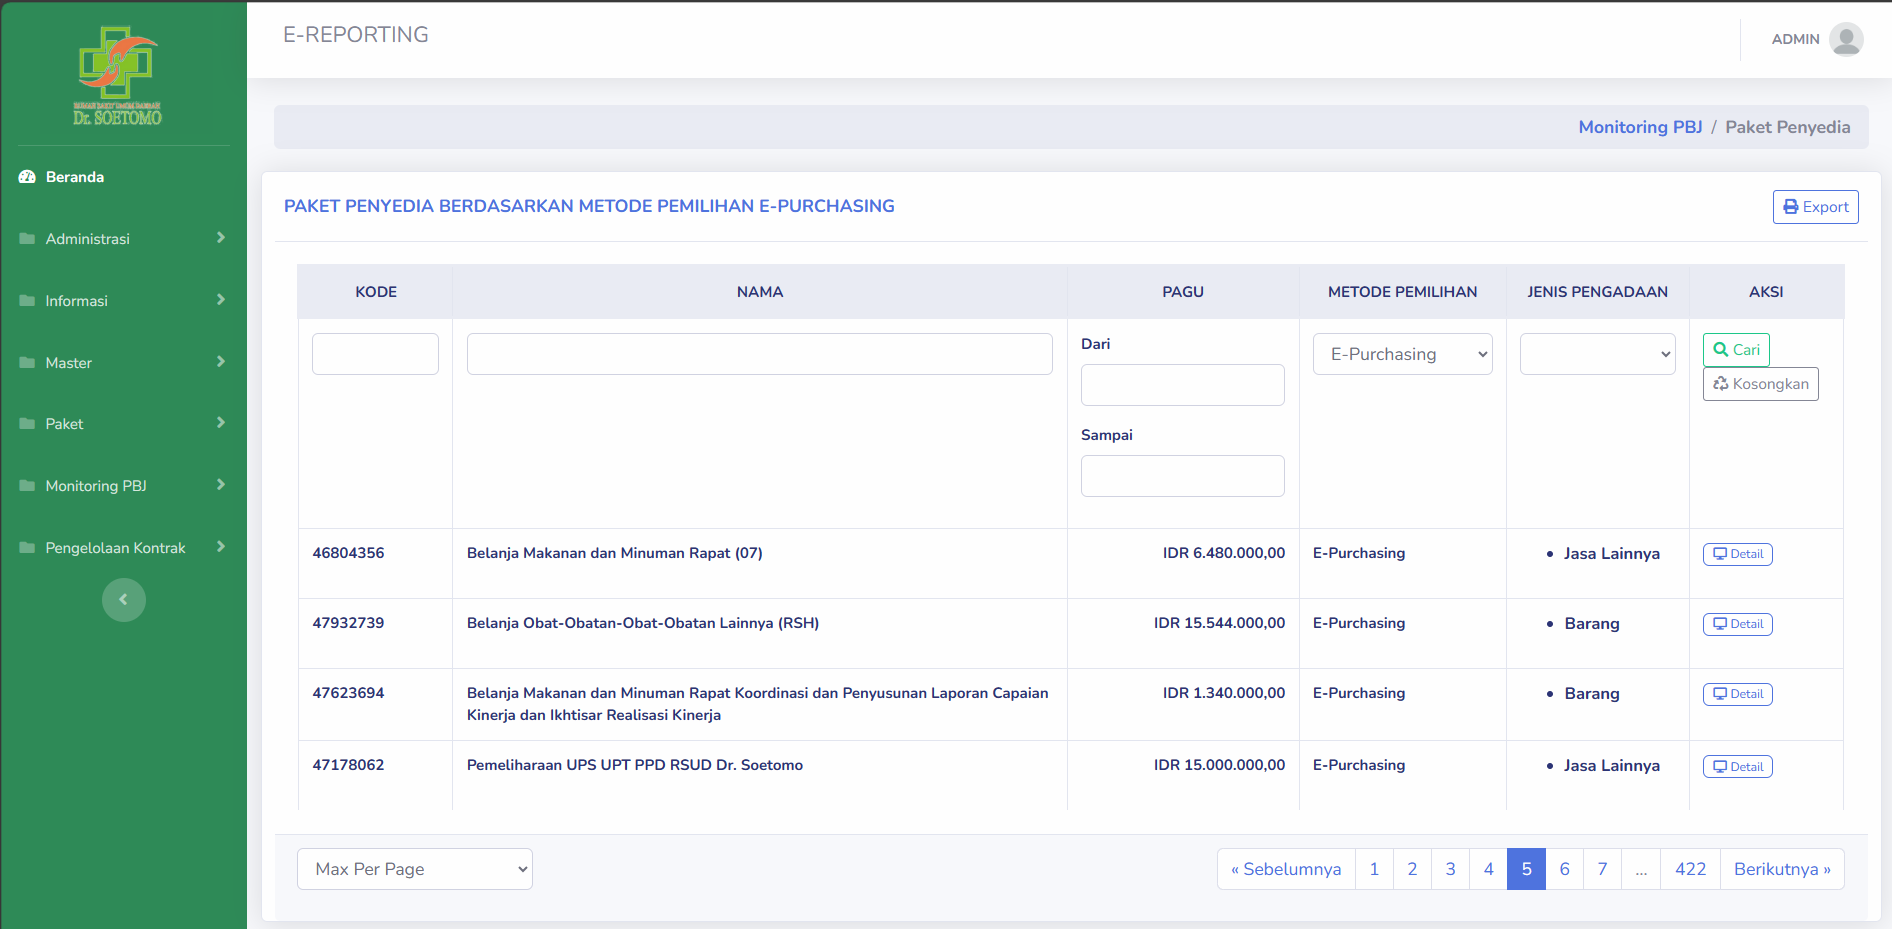Image resolution: width=1892 pixels, height=929 pixels.
Task: Click the Kode filter input field
Action: click(x=375, y=354)
